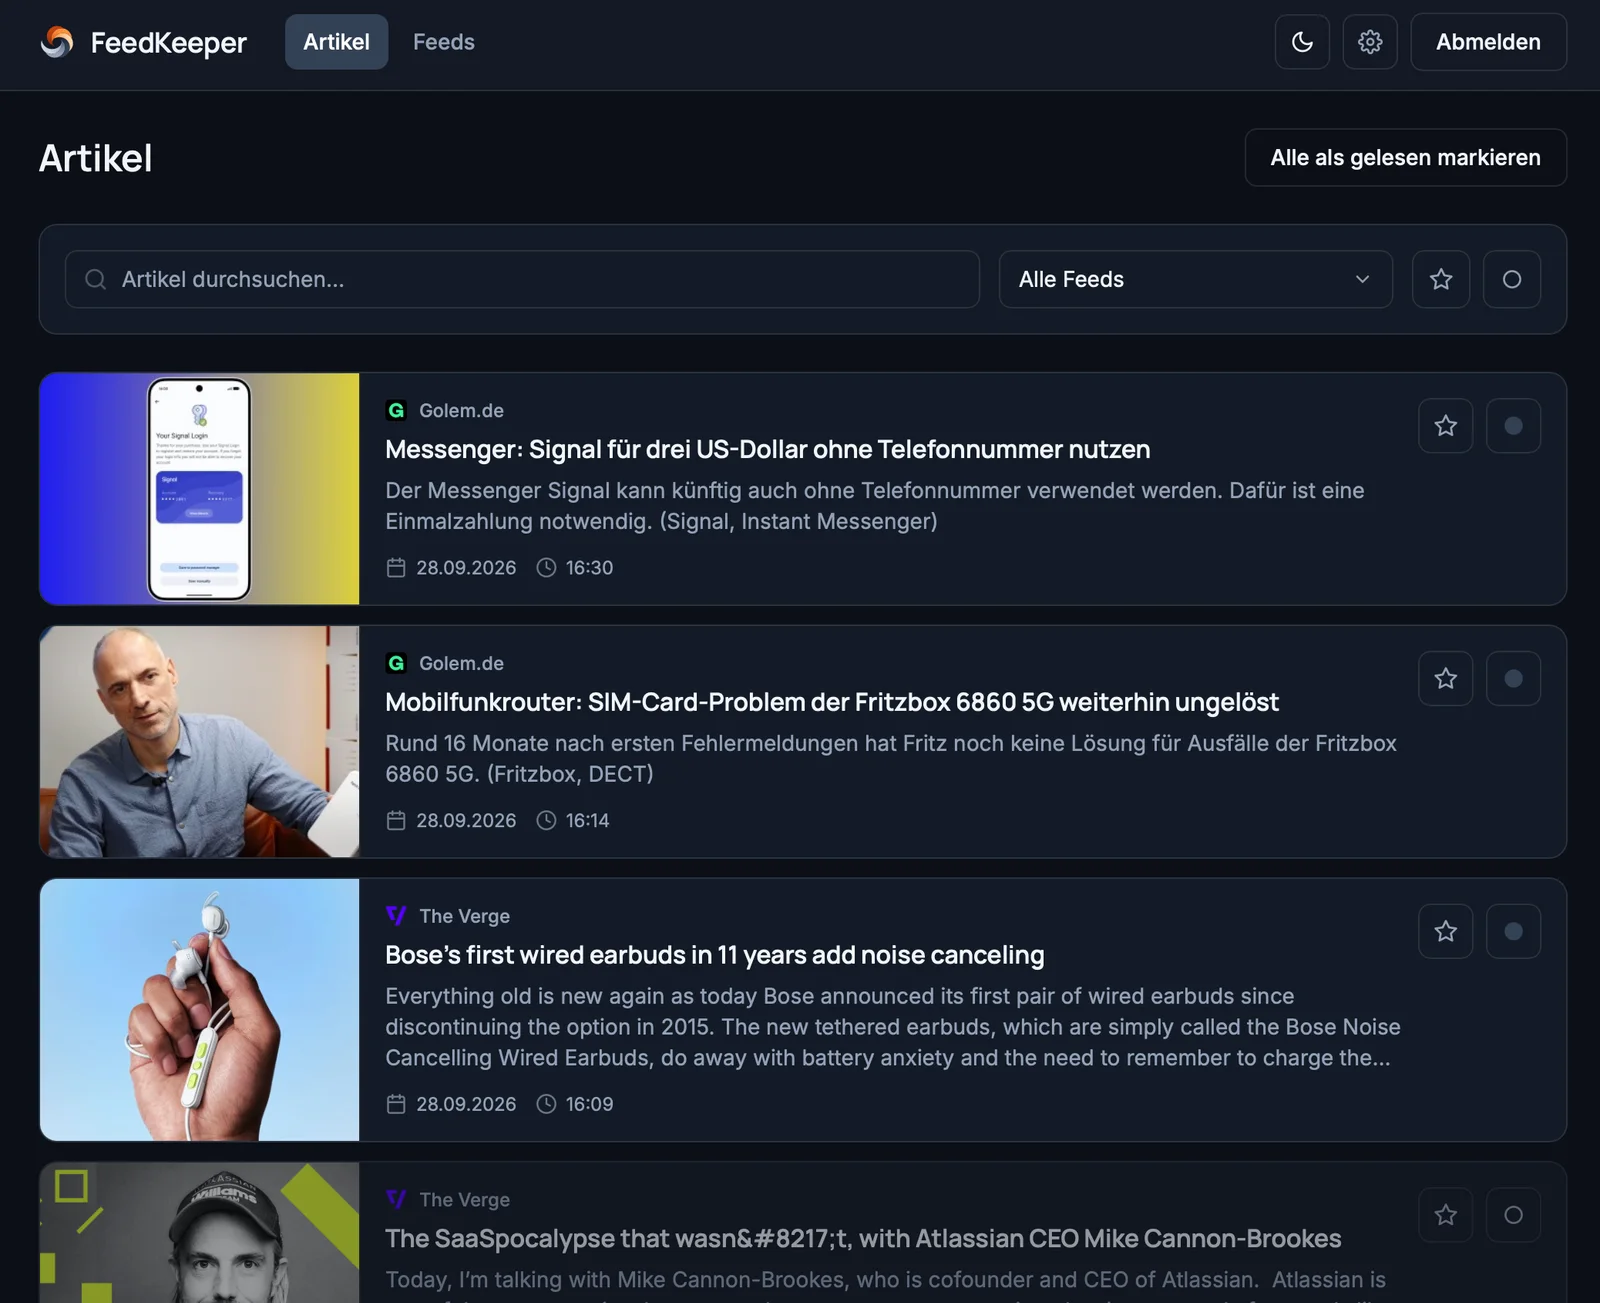The width and height of the screenshot is (1600, 1303).
Task: Click The Verge favicon on Bose article
Action: [396, 916]
